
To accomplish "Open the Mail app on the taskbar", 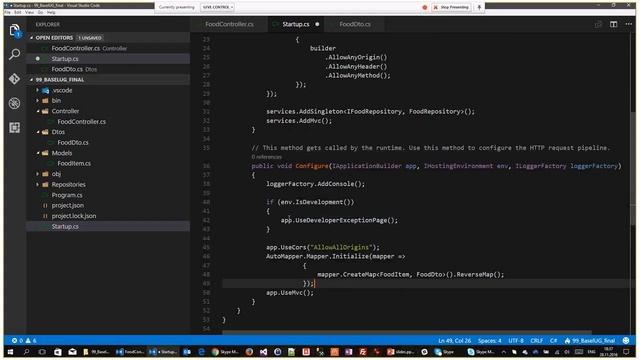I will 72,351.
